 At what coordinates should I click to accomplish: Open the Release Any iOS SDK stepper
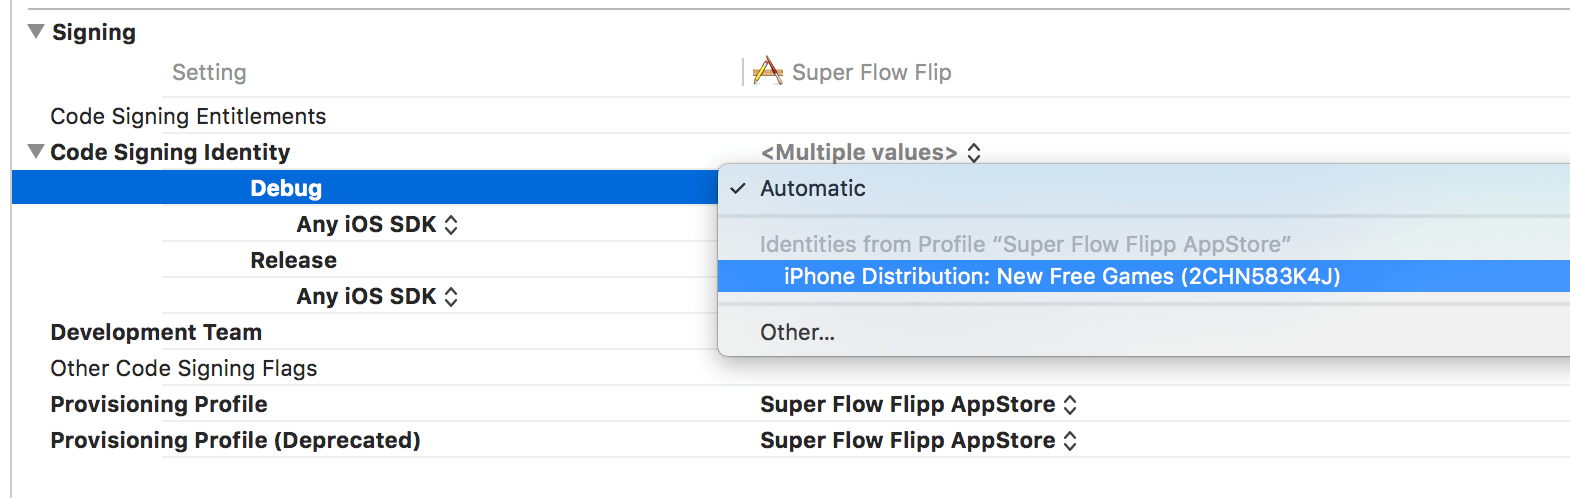point(451,297)
